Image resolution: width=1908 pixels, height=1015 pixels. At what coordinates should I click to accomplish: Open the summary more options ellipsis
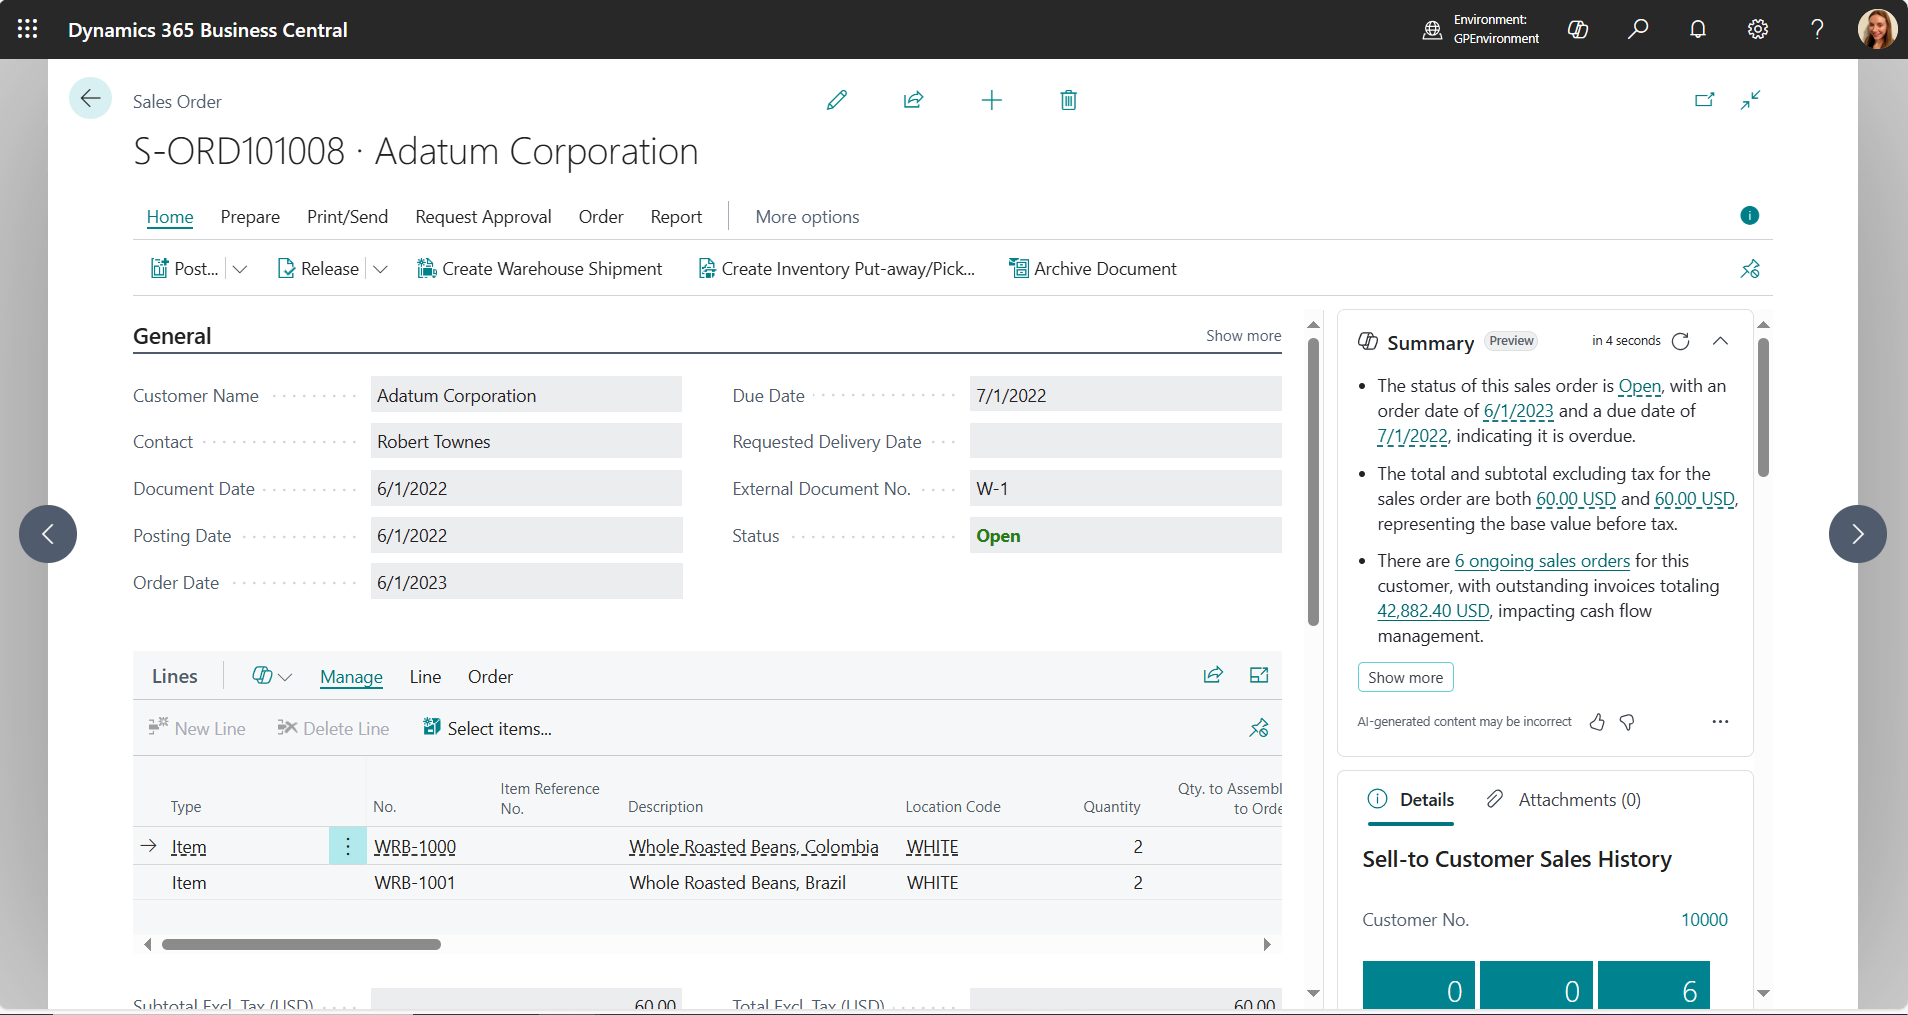point(1720,722)
